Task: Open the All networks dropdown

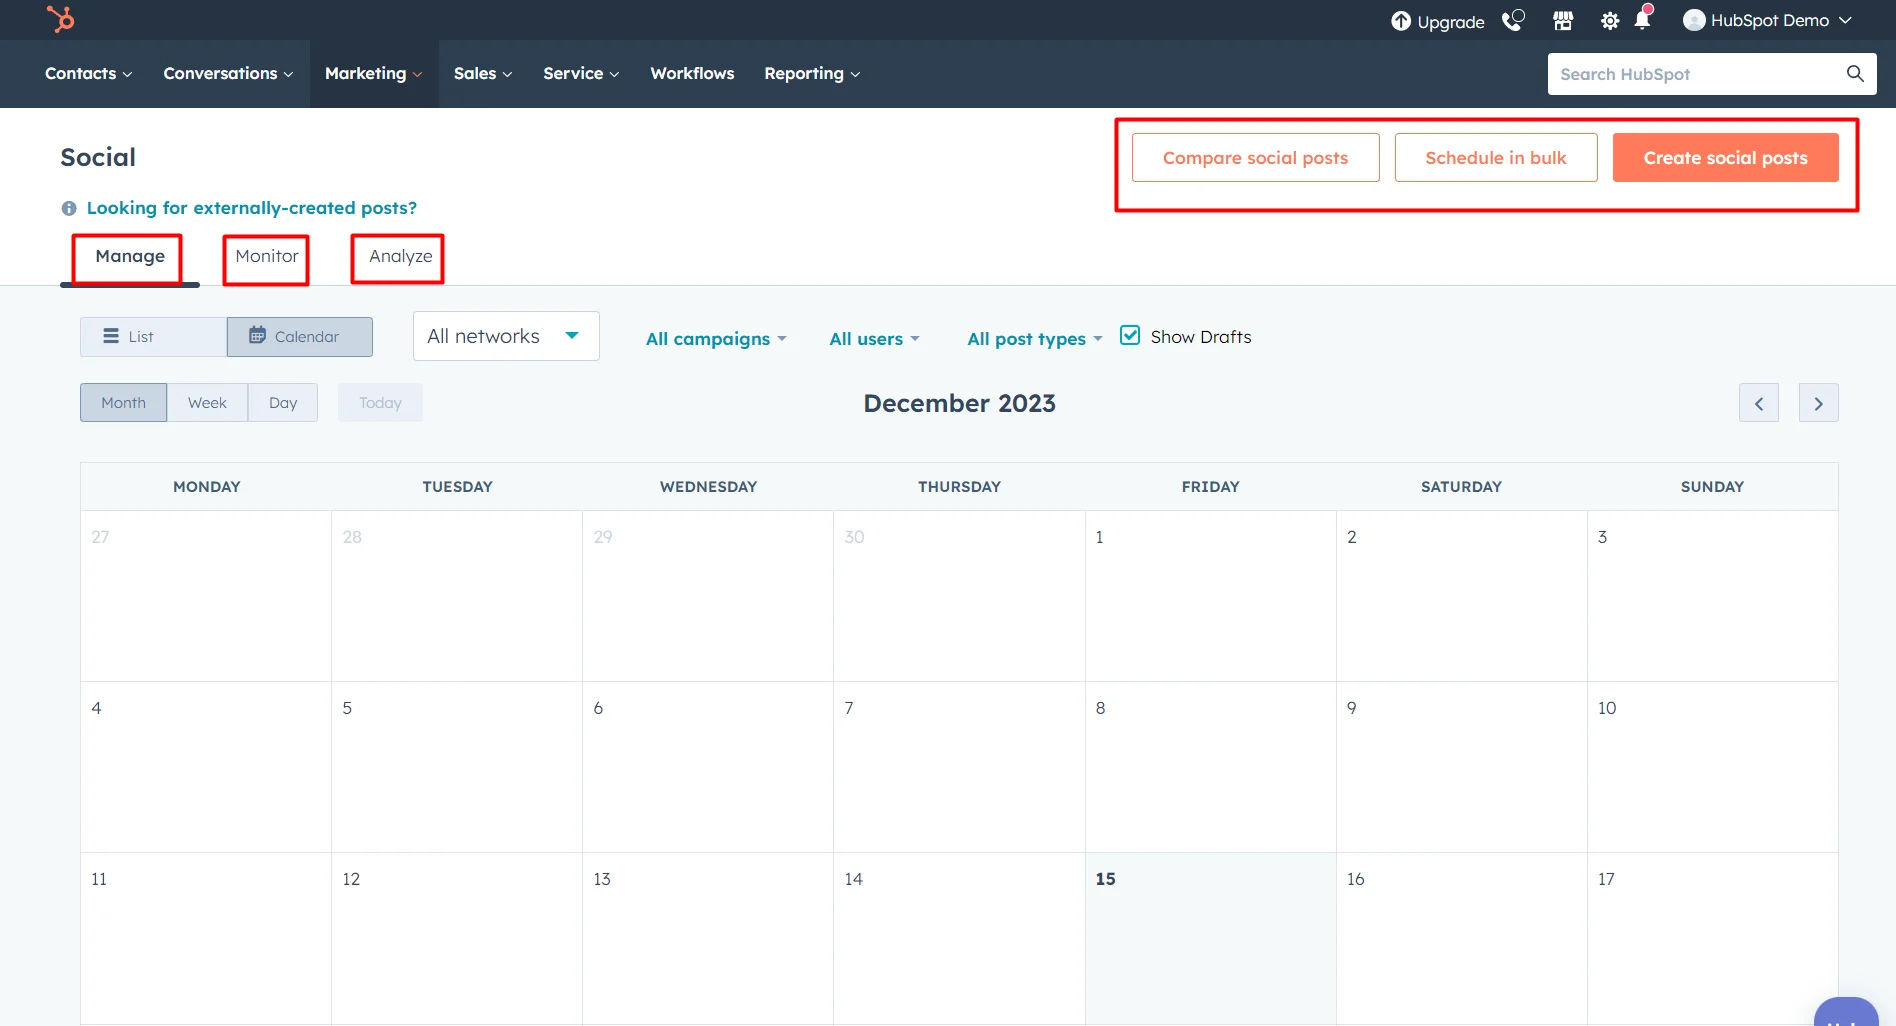Action: click(505, 335)
